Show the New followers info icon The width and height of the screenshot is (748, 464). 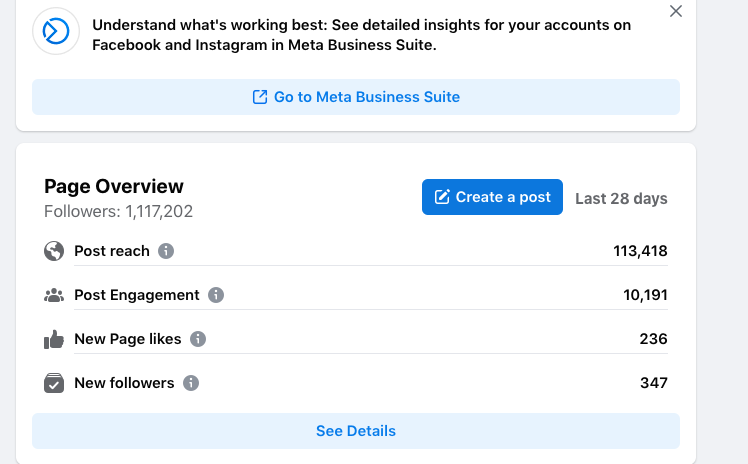191,383
